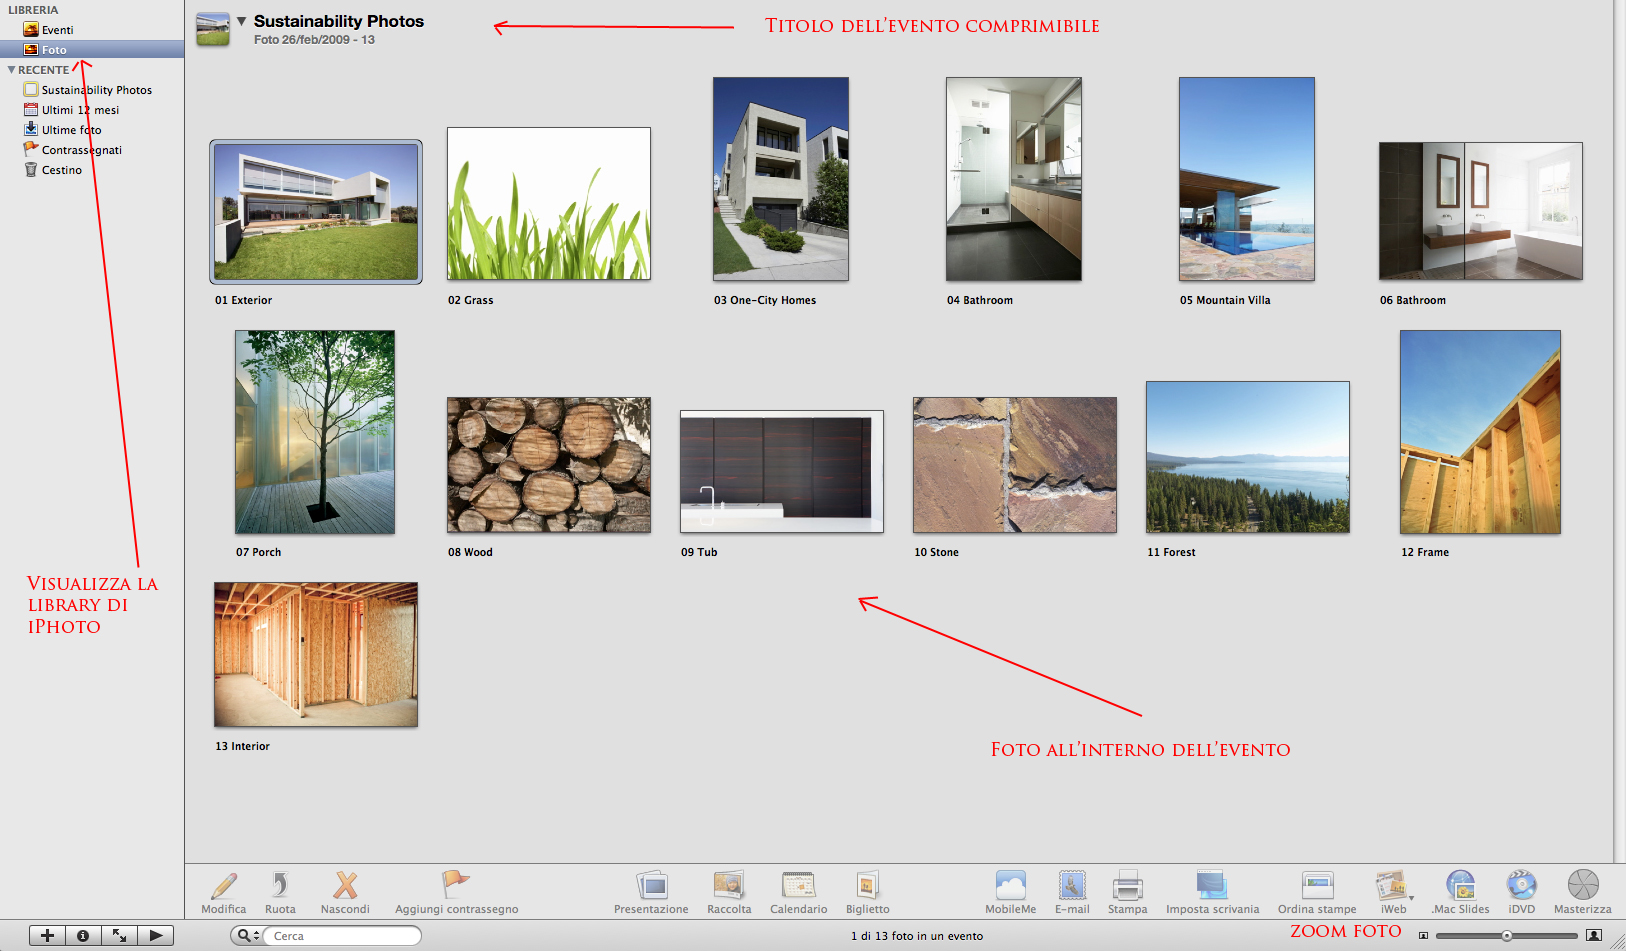
Task: Open the search magnifier options dropdown
Action: [246, 936]
